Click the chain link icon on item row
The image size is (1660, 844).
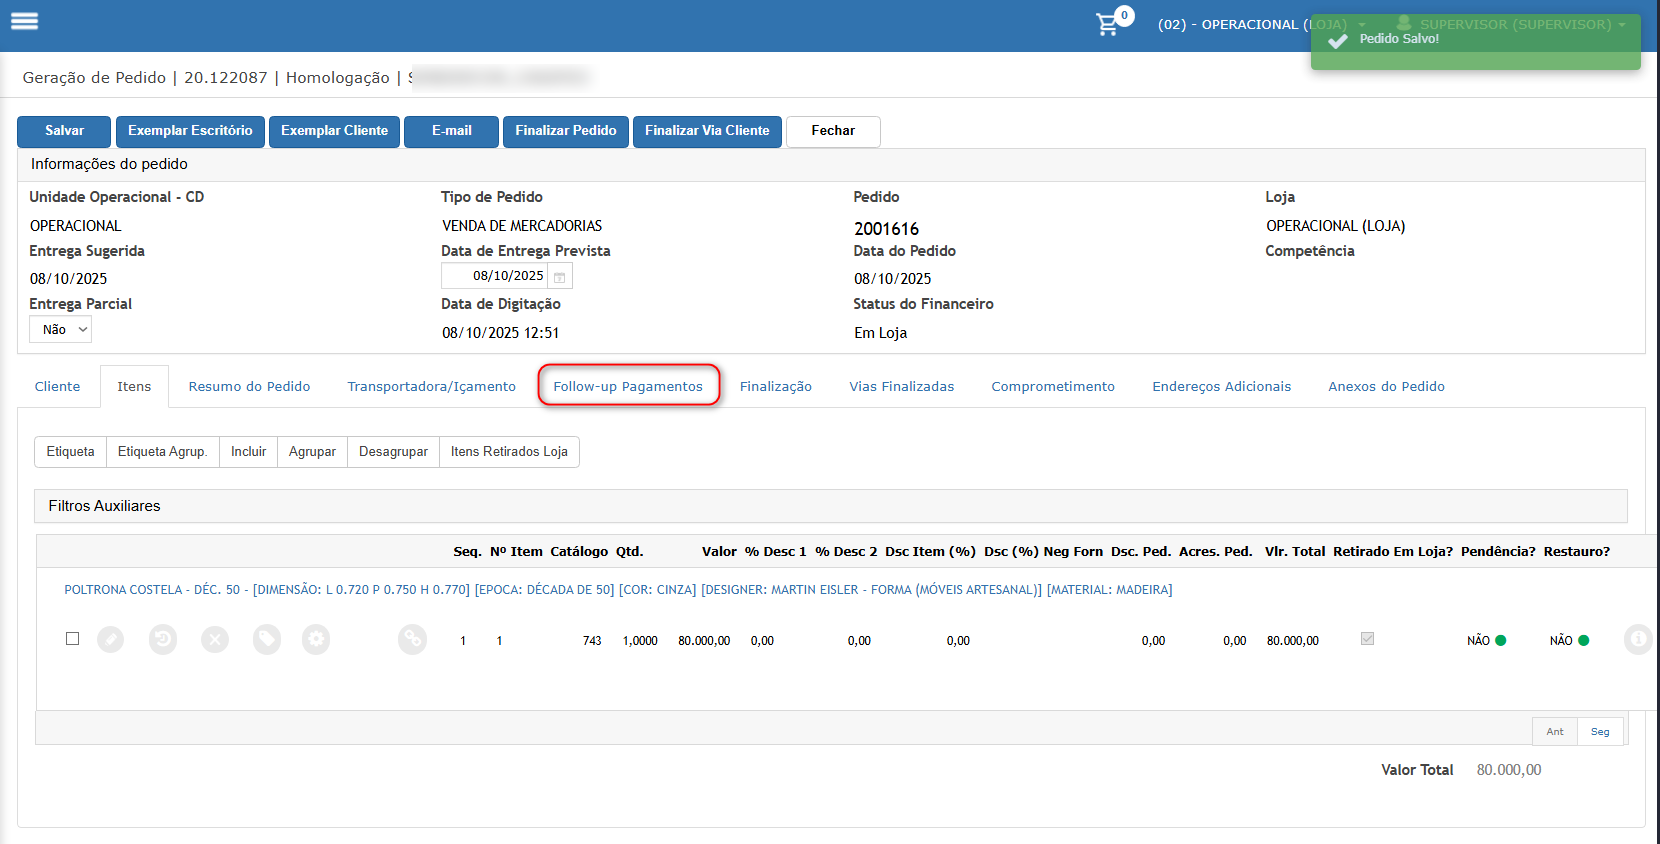point(412,639)
